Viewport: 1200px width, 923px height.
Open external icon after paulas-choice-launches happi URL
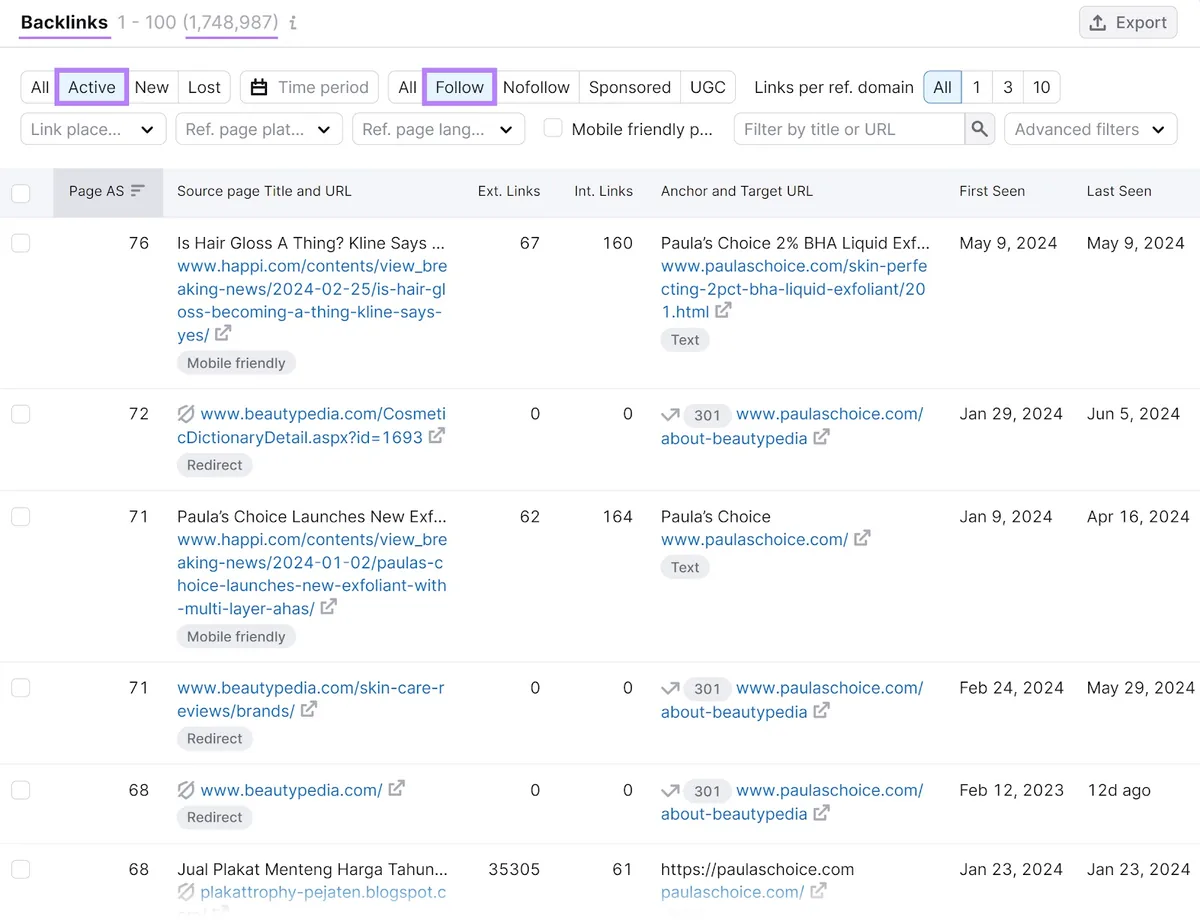pos(329,607)
